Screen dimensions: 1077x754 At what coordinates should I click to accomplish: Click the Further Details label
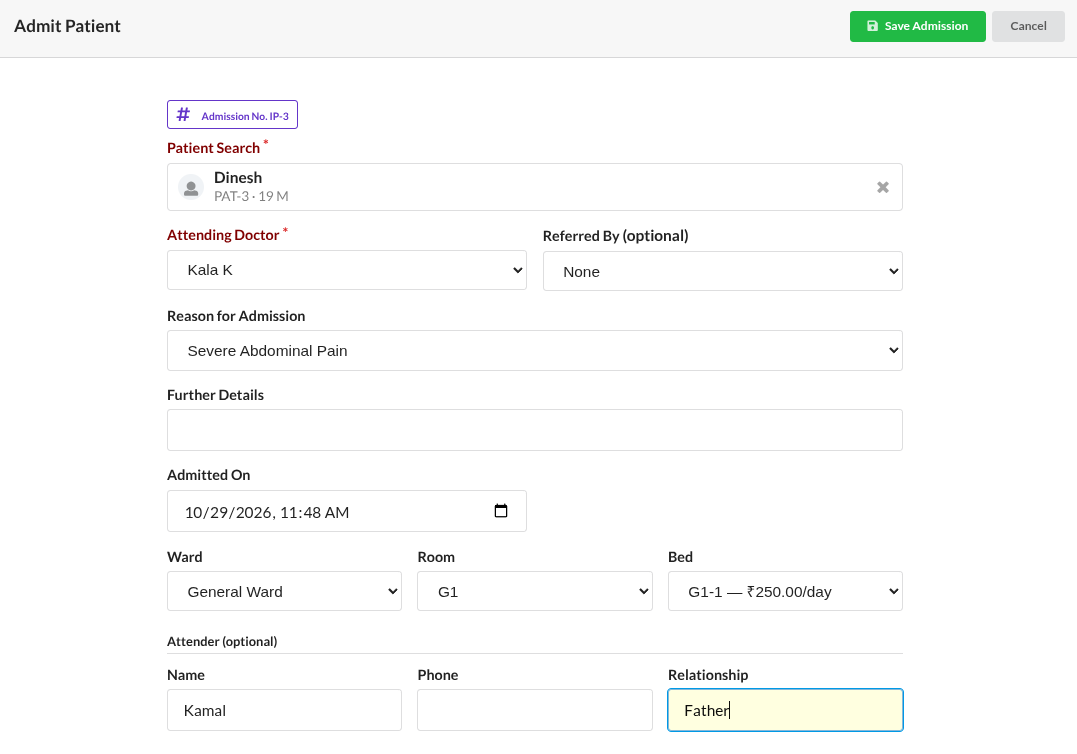(215, 395)
